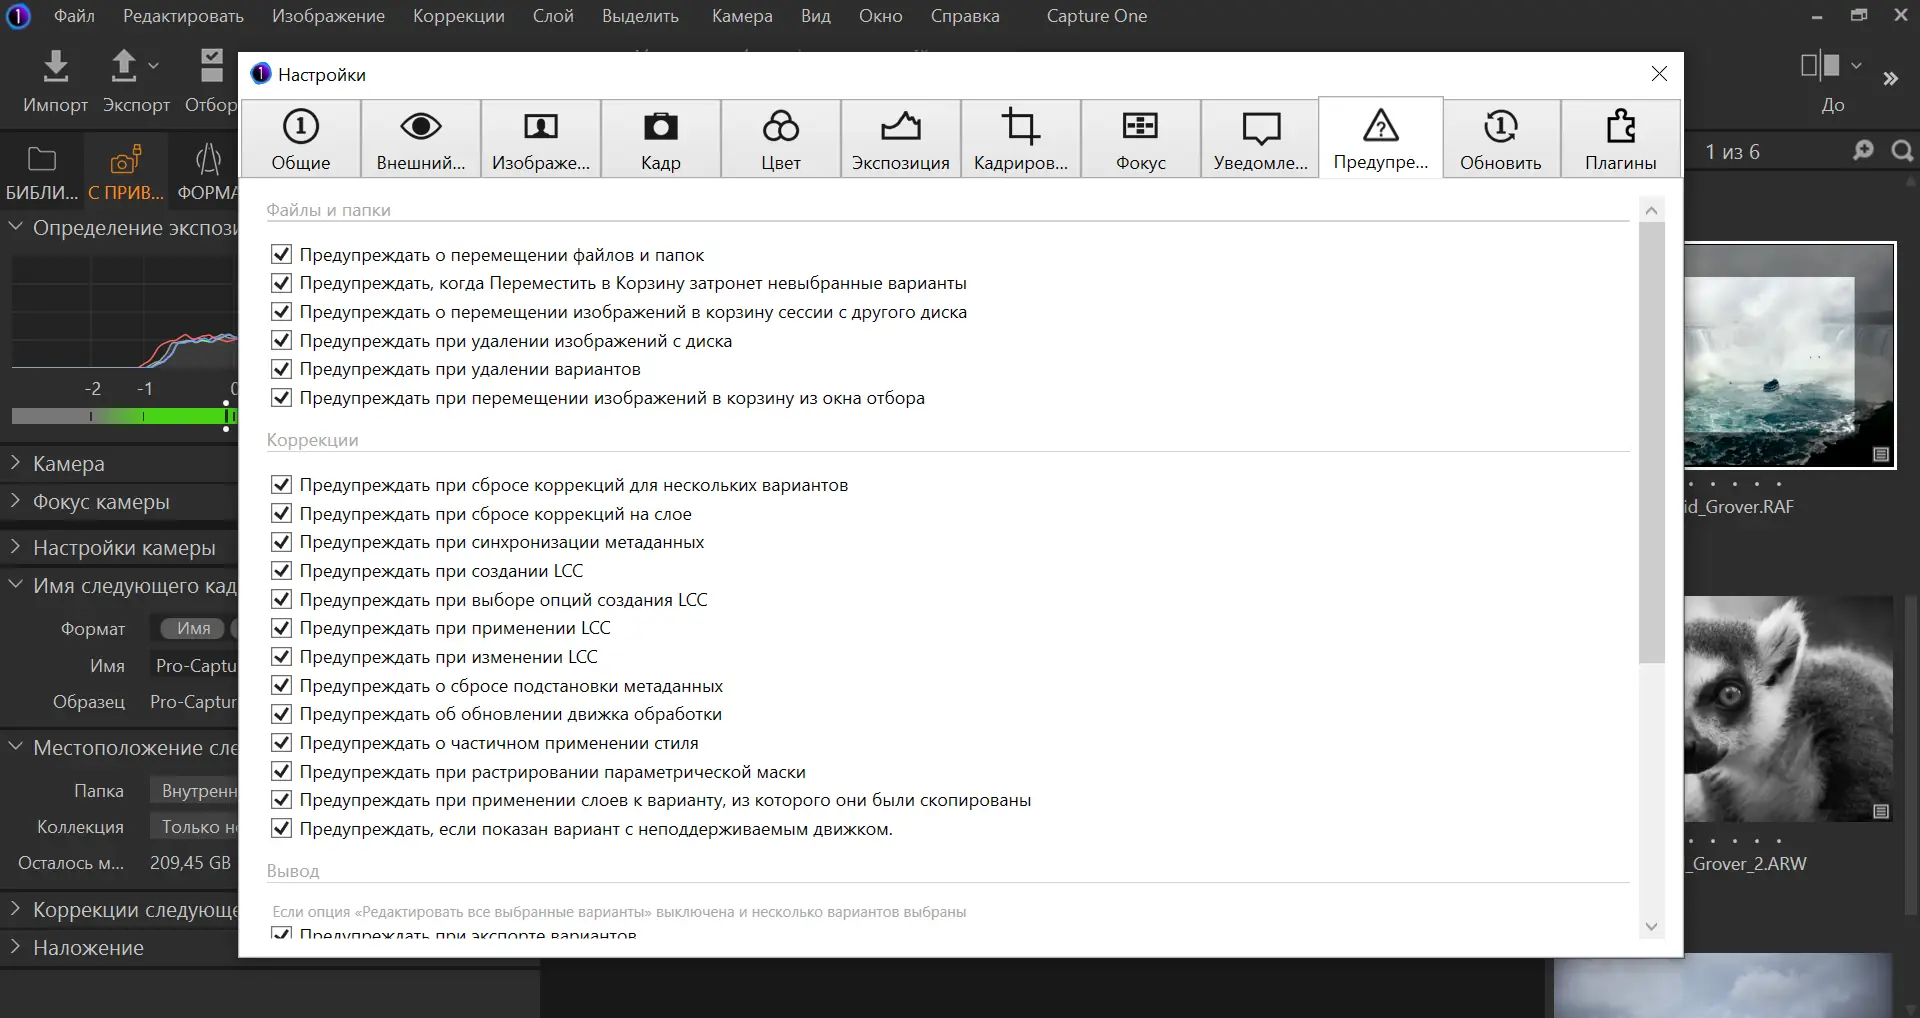Image resolution: width=1920 pixels, height=1018 pixels.
Task: Open the Редактировать menu
Action: click(183, 16)
